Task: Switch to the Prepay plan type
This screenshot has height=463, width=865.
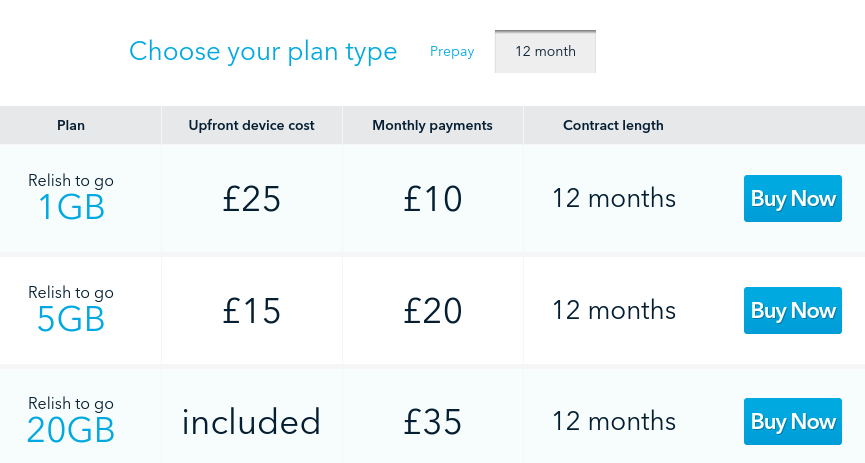Action: [452, 51]
